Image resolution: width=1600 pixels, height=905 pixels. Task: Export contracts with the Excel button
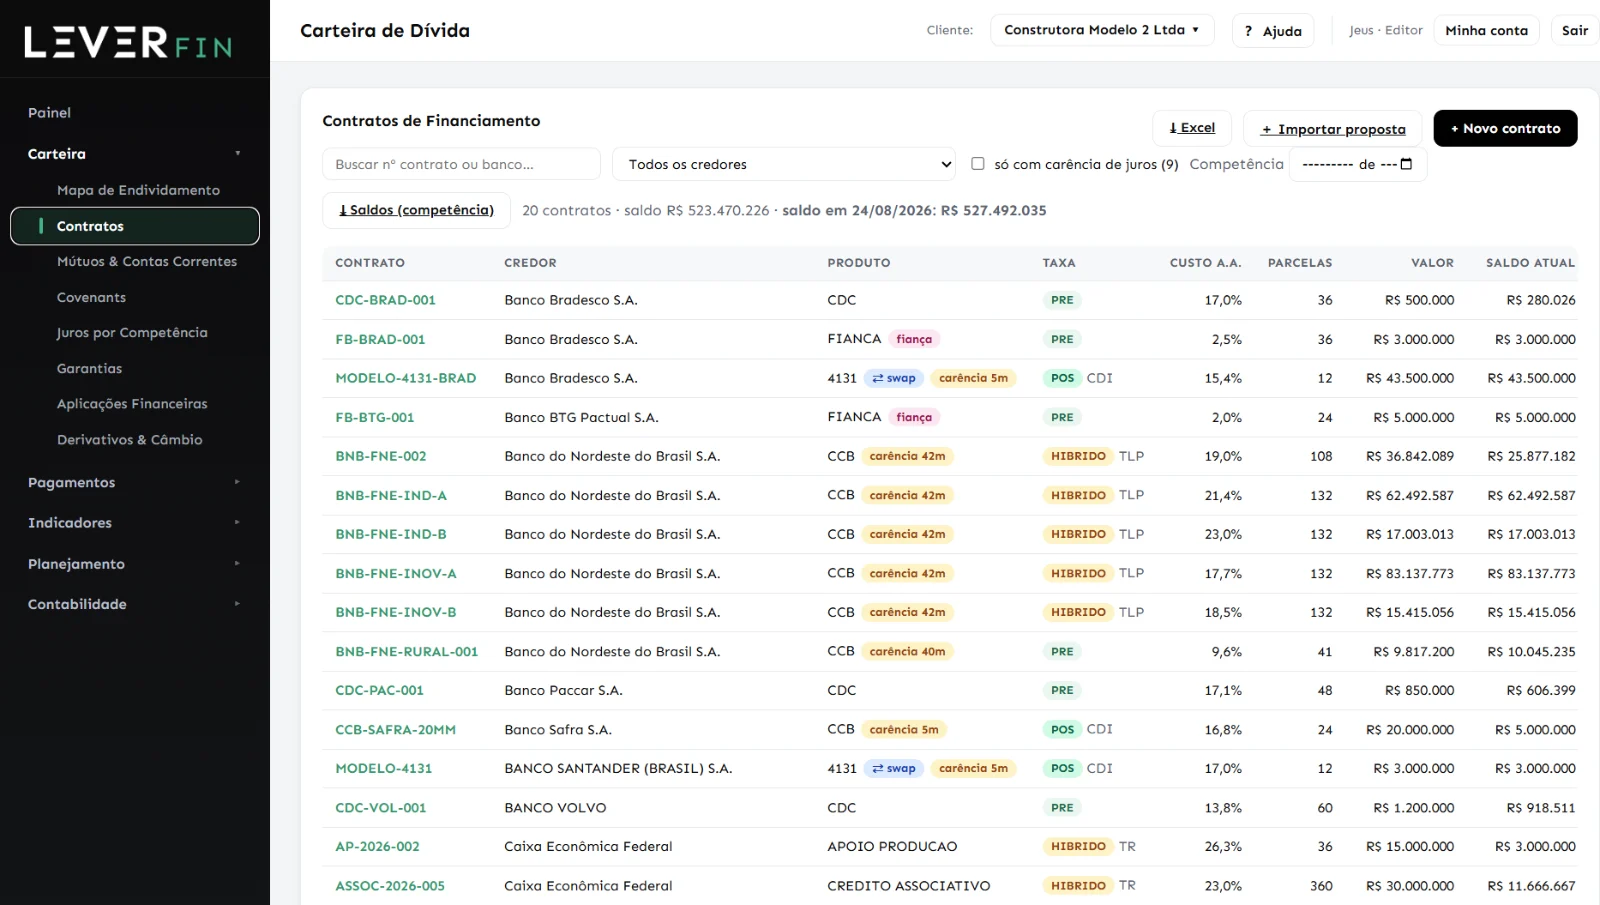(x=1192, y=128)
